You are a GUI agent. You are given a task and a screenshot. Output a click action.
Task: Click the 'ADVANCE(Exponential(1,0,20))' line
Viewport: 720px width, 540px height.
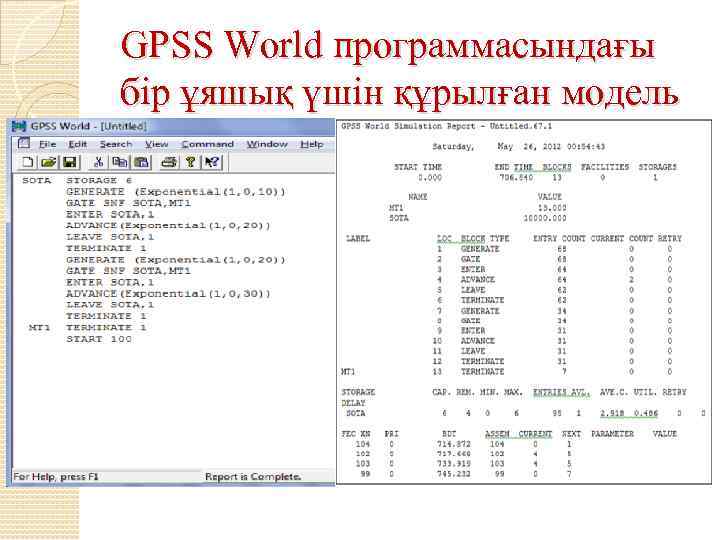coord(168,225)
